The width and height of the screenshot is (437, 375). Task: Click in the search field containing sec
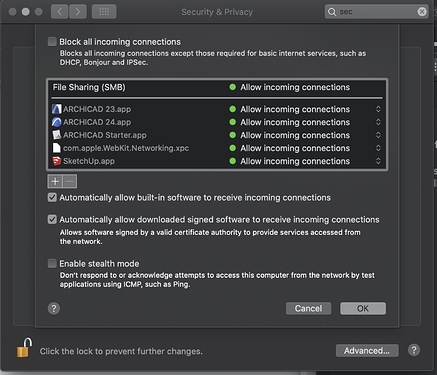[377, 12]
